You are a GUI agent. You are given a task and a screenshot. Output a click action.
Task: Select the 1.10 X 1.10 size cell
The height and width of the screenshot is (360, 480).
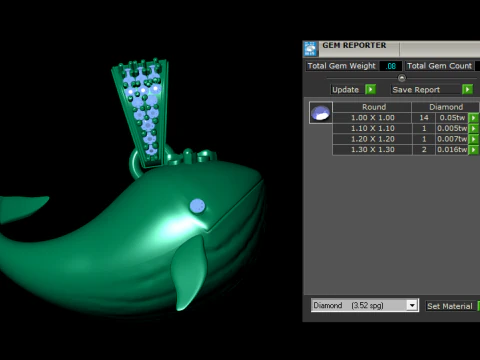[372, 128]
